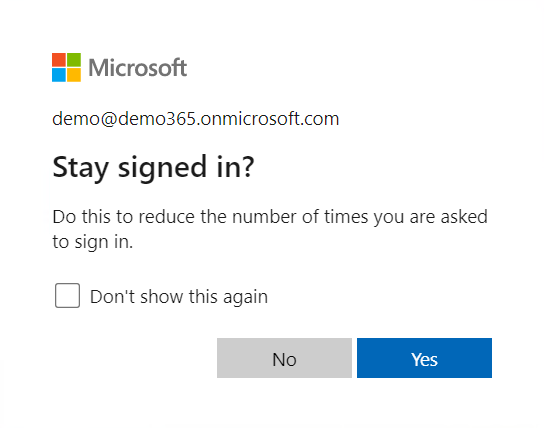Click the "to sign in." text line

pyautogui.click(x=93, y=242)
